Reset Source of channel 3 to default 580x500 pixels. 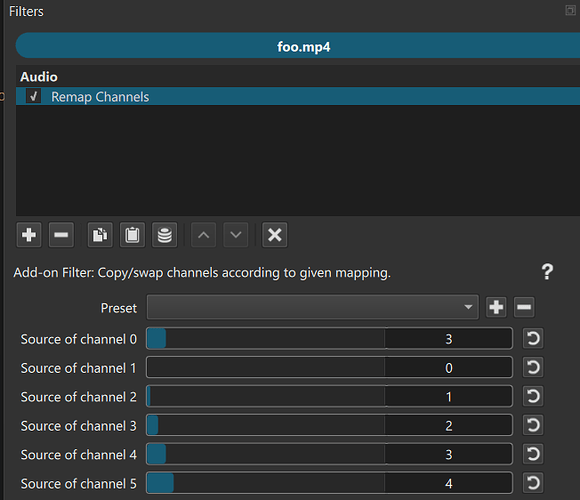click(533, 425)
